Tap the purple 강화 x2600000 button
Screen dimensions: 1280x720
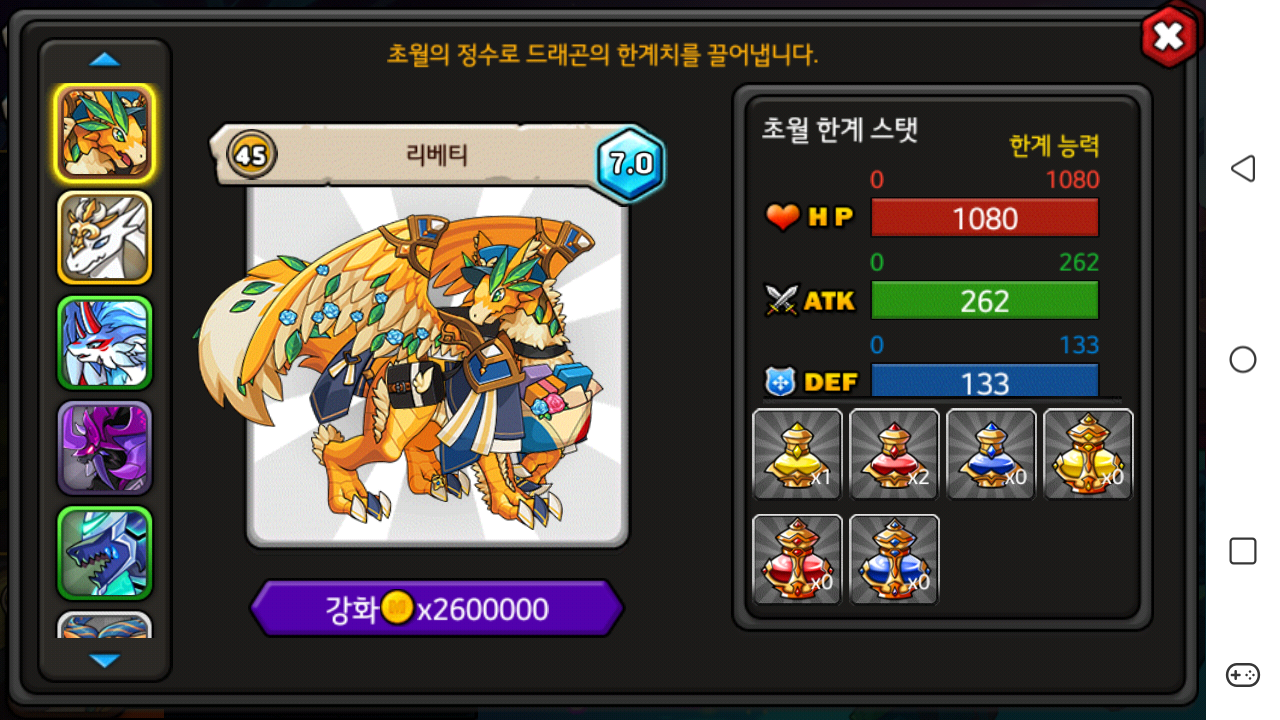437,608
